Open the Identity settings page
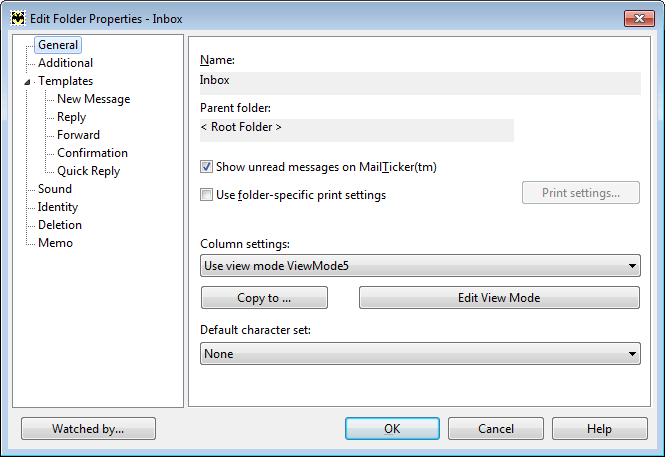Screen dimensions: 665x457 tap(58, 207)
